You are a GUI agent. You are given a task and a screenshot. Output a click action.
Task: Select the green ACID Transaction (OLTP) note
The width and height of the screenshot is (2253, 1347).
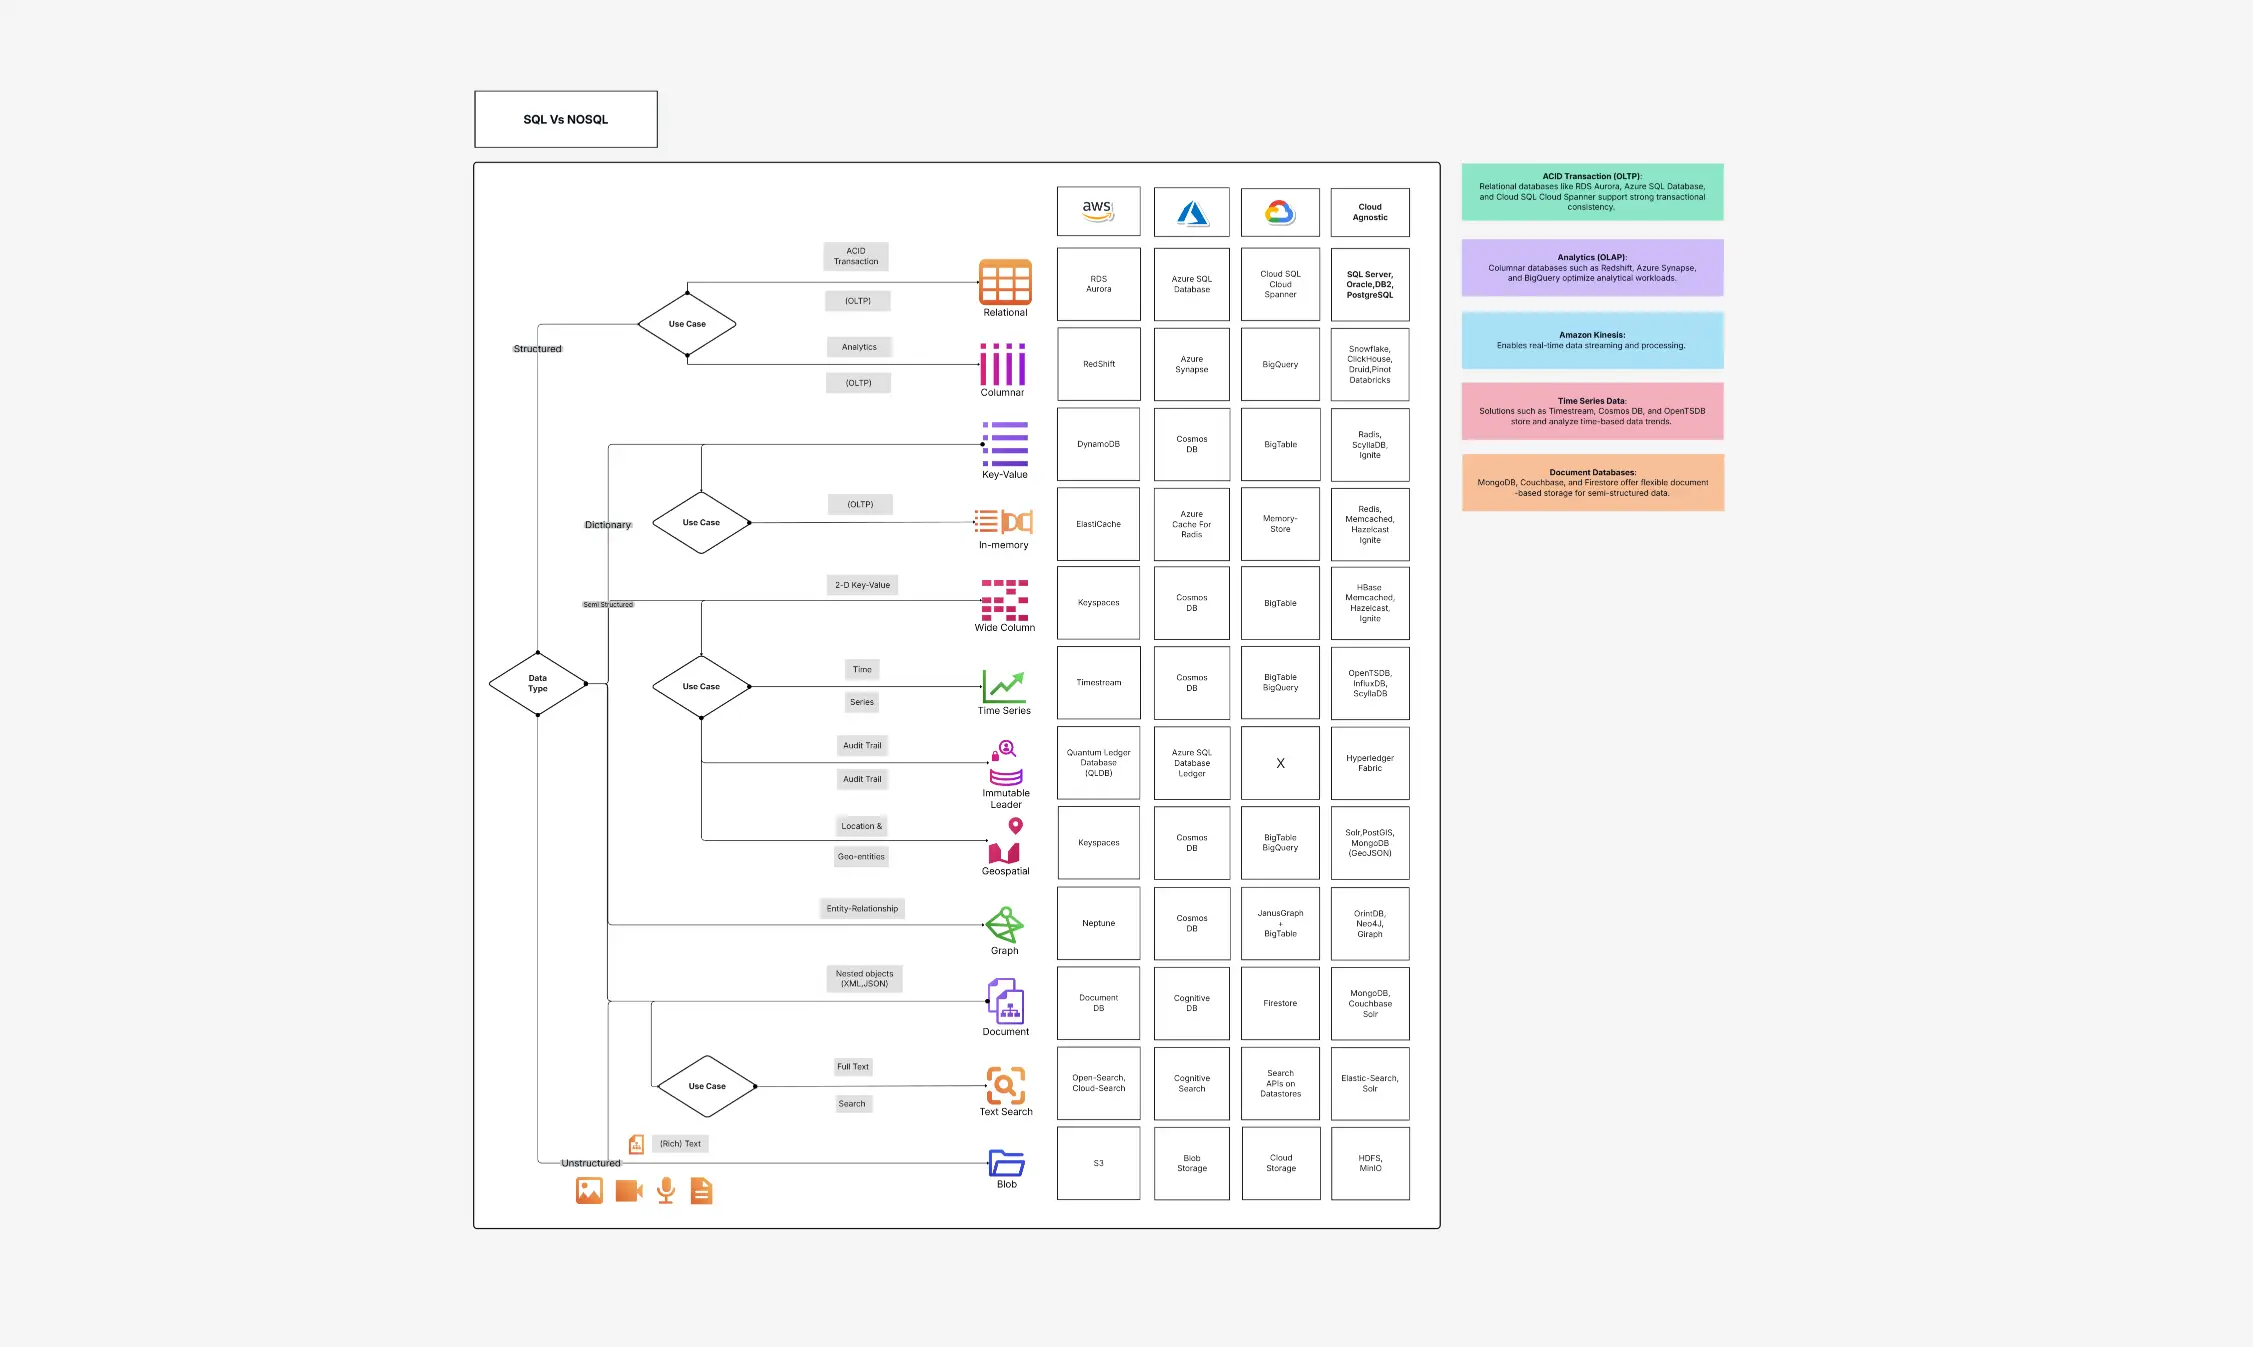tap(1592, 191)
